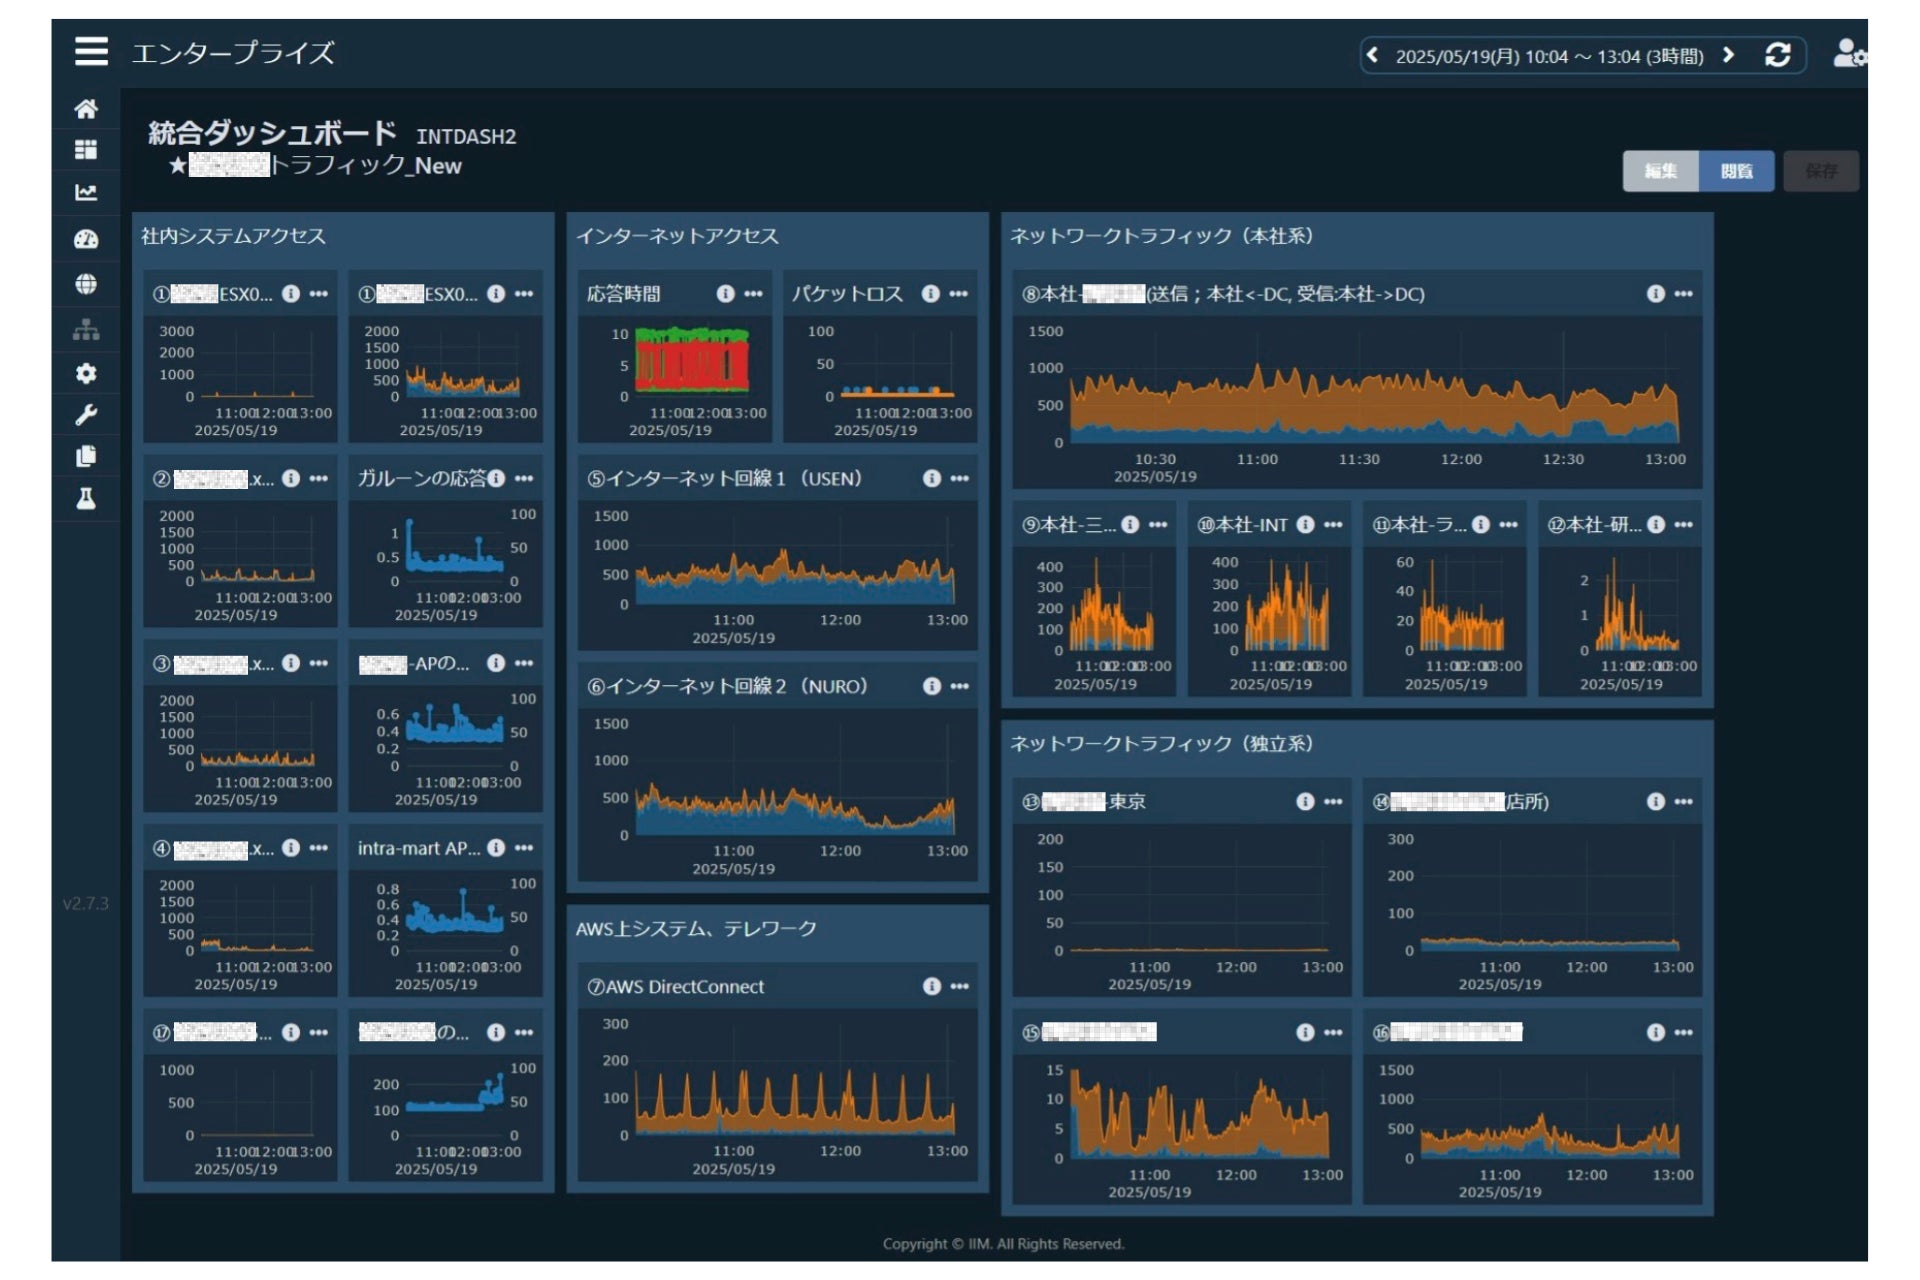
Task: Click the date range display field
Action: 1549,56
